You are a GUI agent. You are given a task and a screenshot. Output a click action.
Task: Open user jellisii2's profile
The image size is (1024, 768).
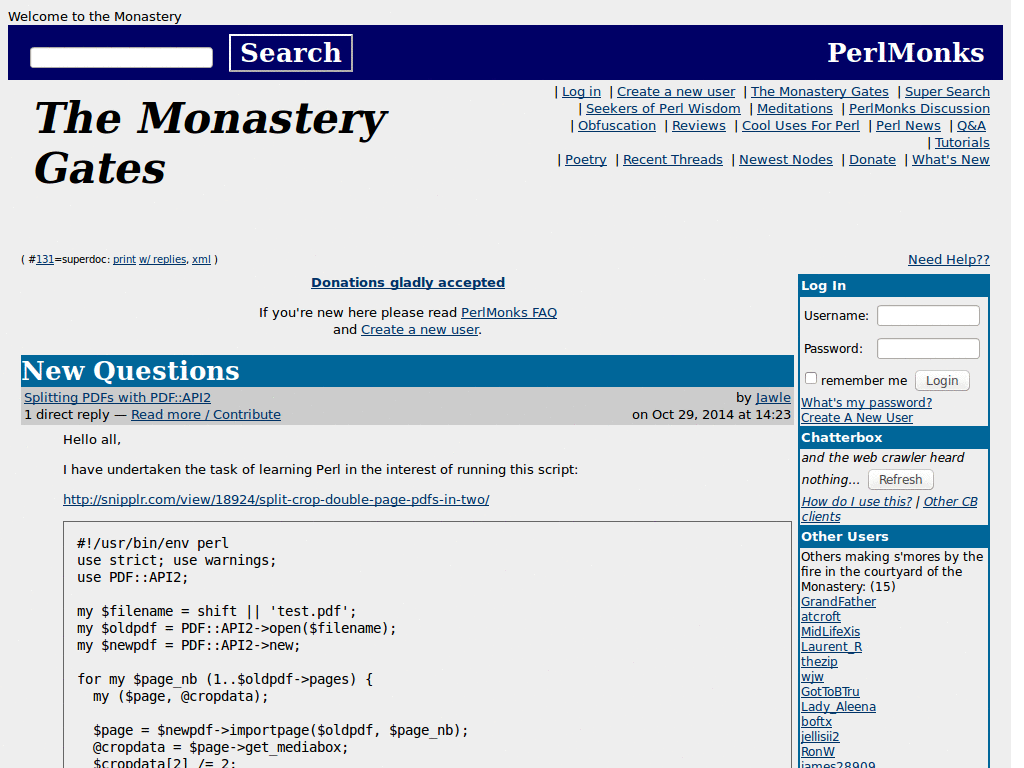pos(820,736)
